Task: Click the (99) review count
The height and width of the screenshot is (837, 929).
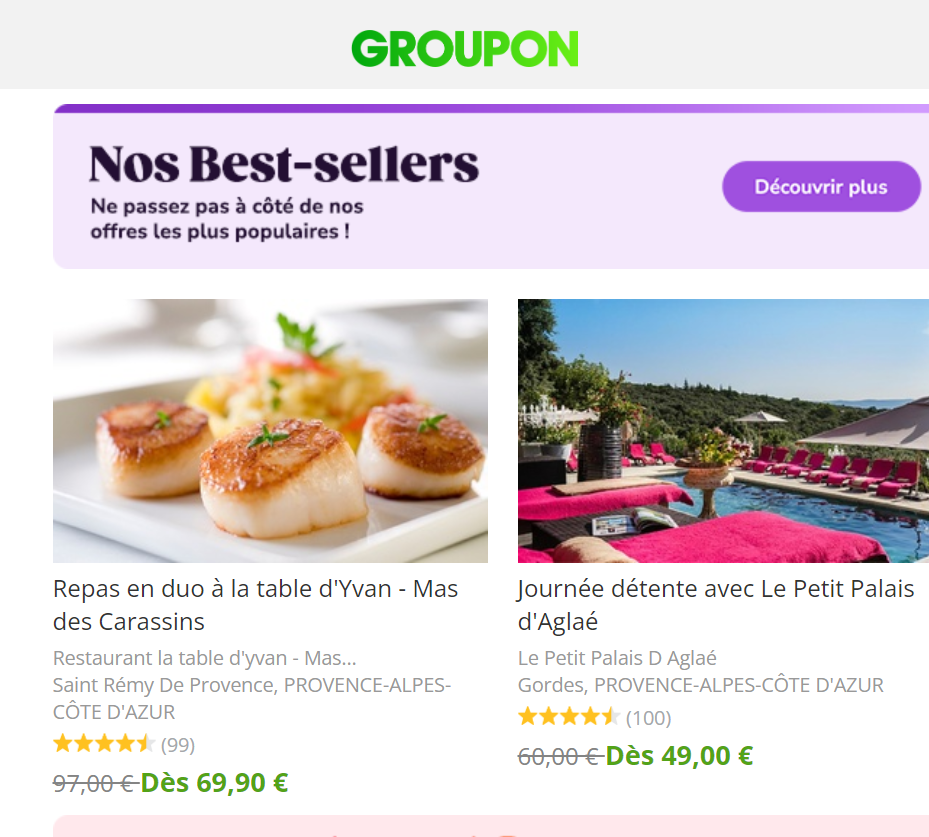Action: 178,745
